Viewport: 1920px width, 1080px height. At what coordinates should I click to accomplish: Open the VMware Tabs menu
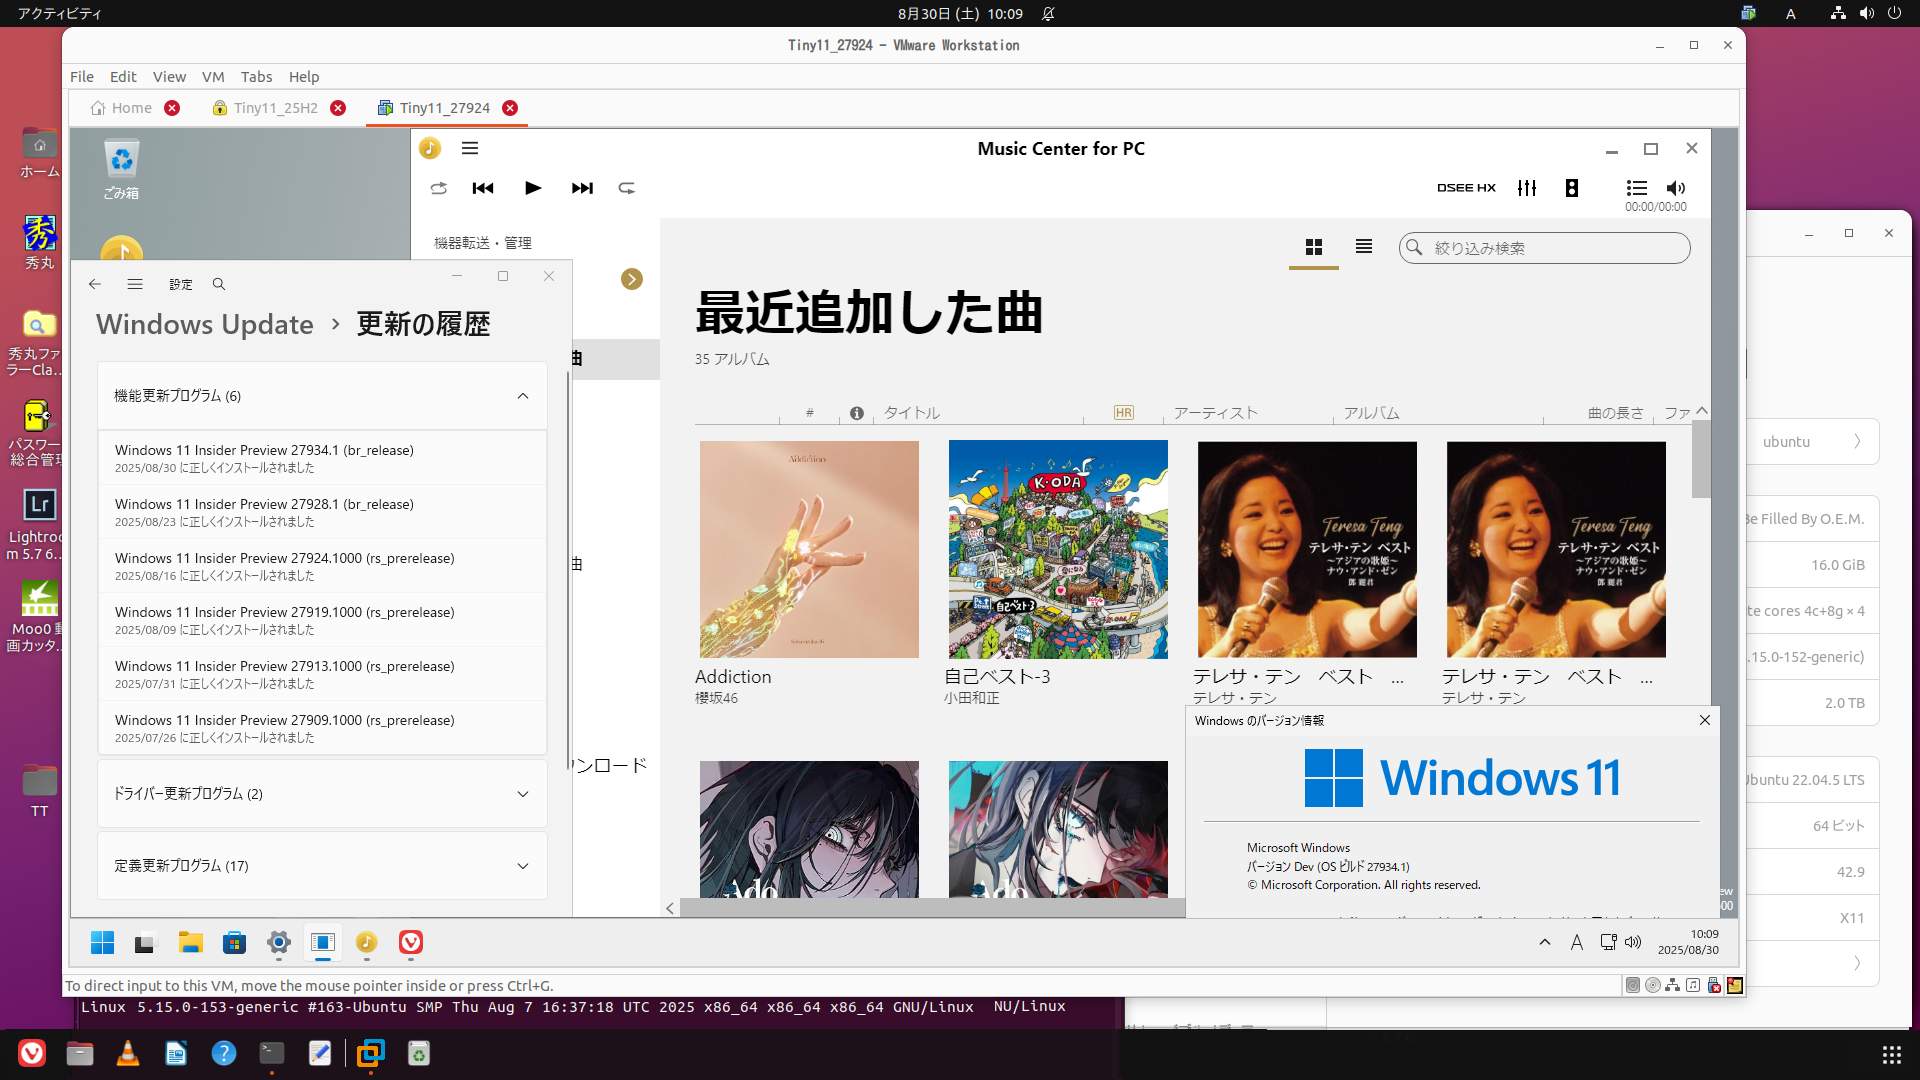[256, 77]
